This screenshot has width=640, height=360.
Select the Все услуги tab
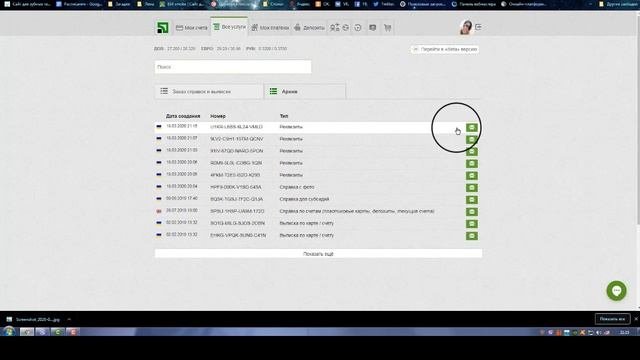point(229,27)
